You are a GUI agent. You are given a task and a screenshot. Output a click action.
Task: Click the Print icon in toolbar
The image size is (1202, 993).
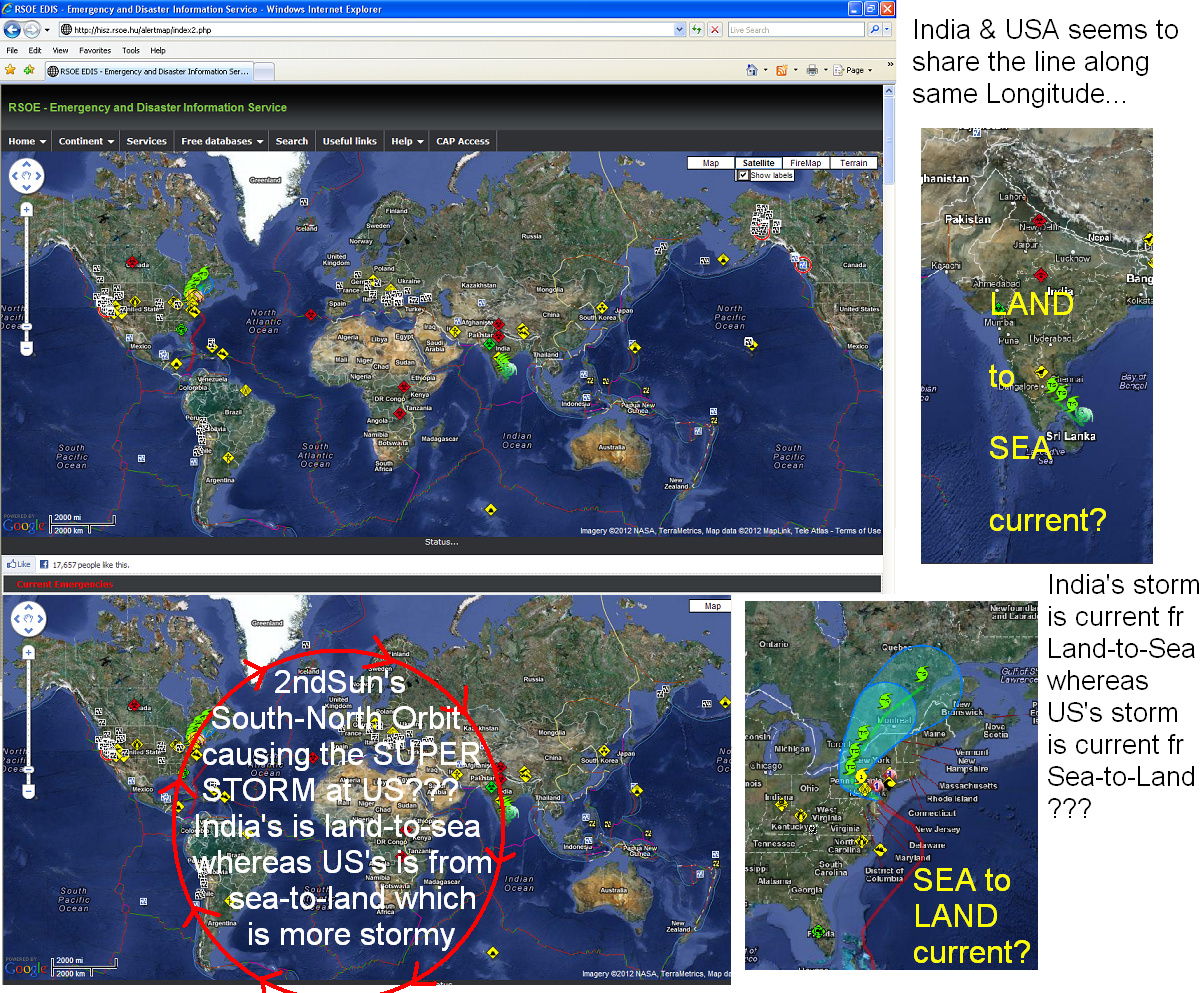coord(812,70)
